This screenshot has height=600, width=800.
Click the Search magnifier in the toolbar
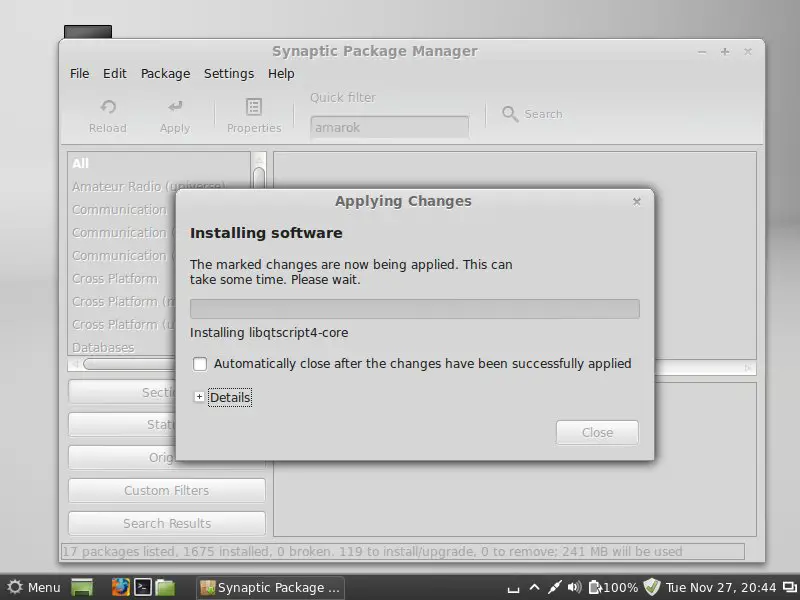coord(510,114)
